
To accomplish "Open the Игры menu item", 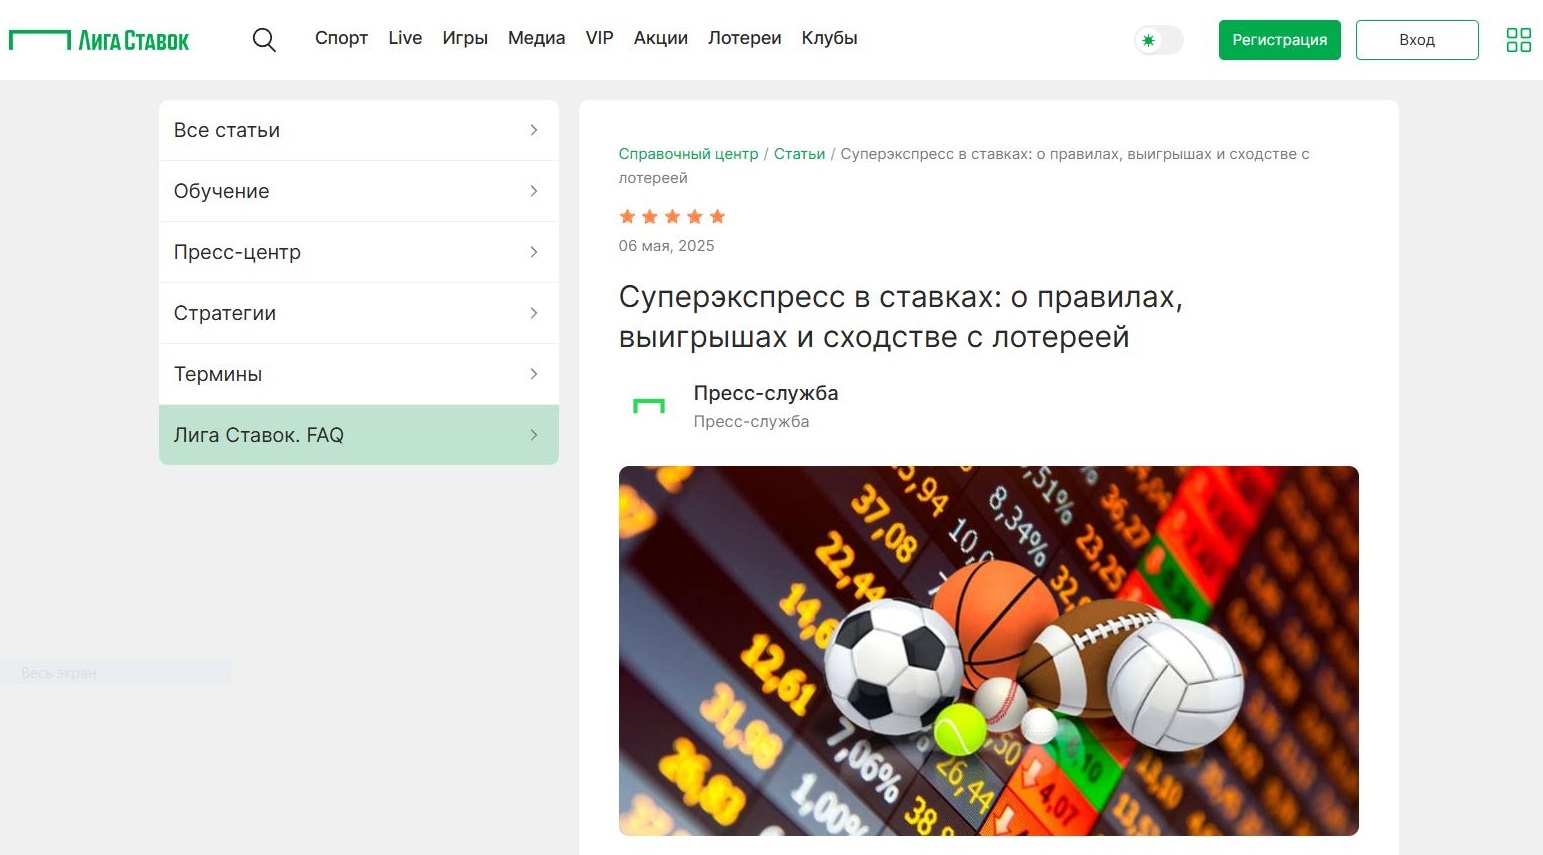I will click(465, 38).
